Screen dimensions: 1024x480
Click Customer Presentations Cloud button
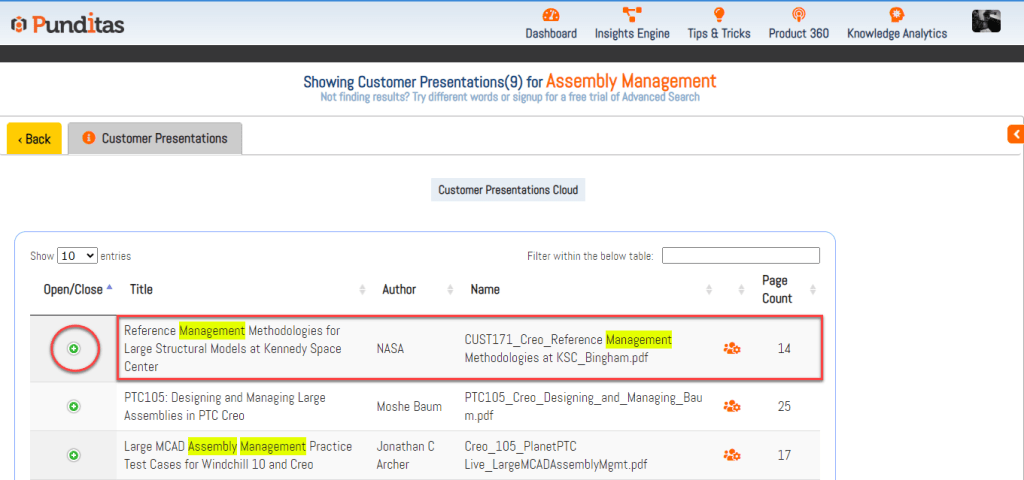(508, 190)
